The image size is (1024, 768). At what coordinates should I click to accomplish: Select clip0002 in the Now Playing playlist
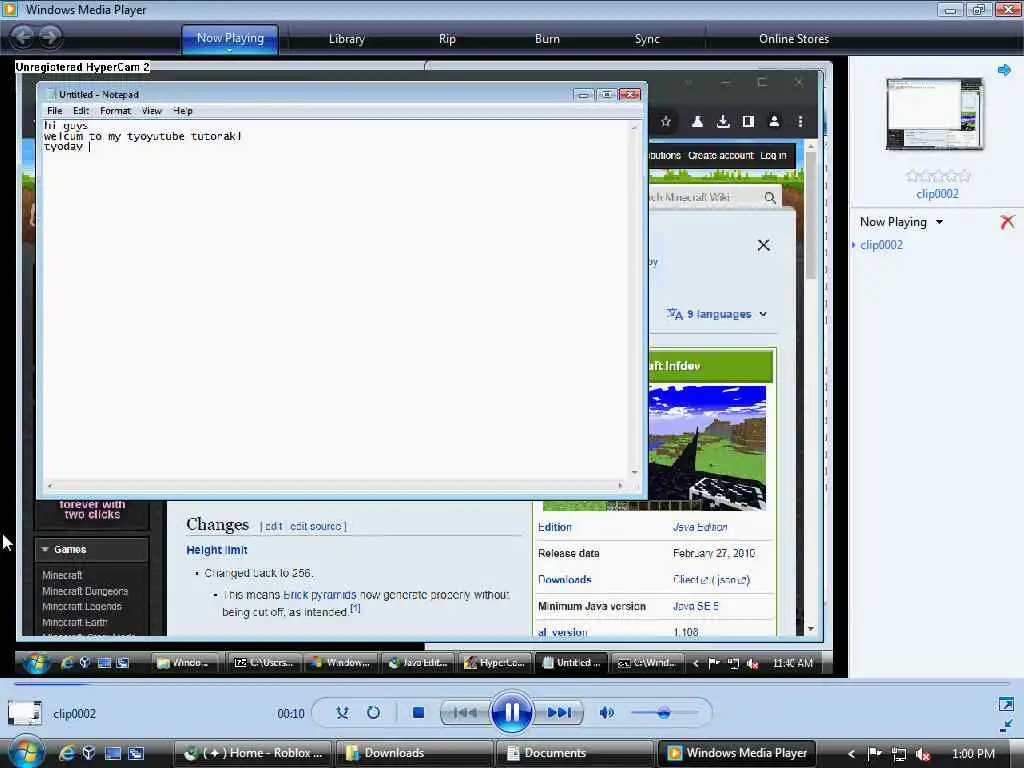tap(881, 245)
